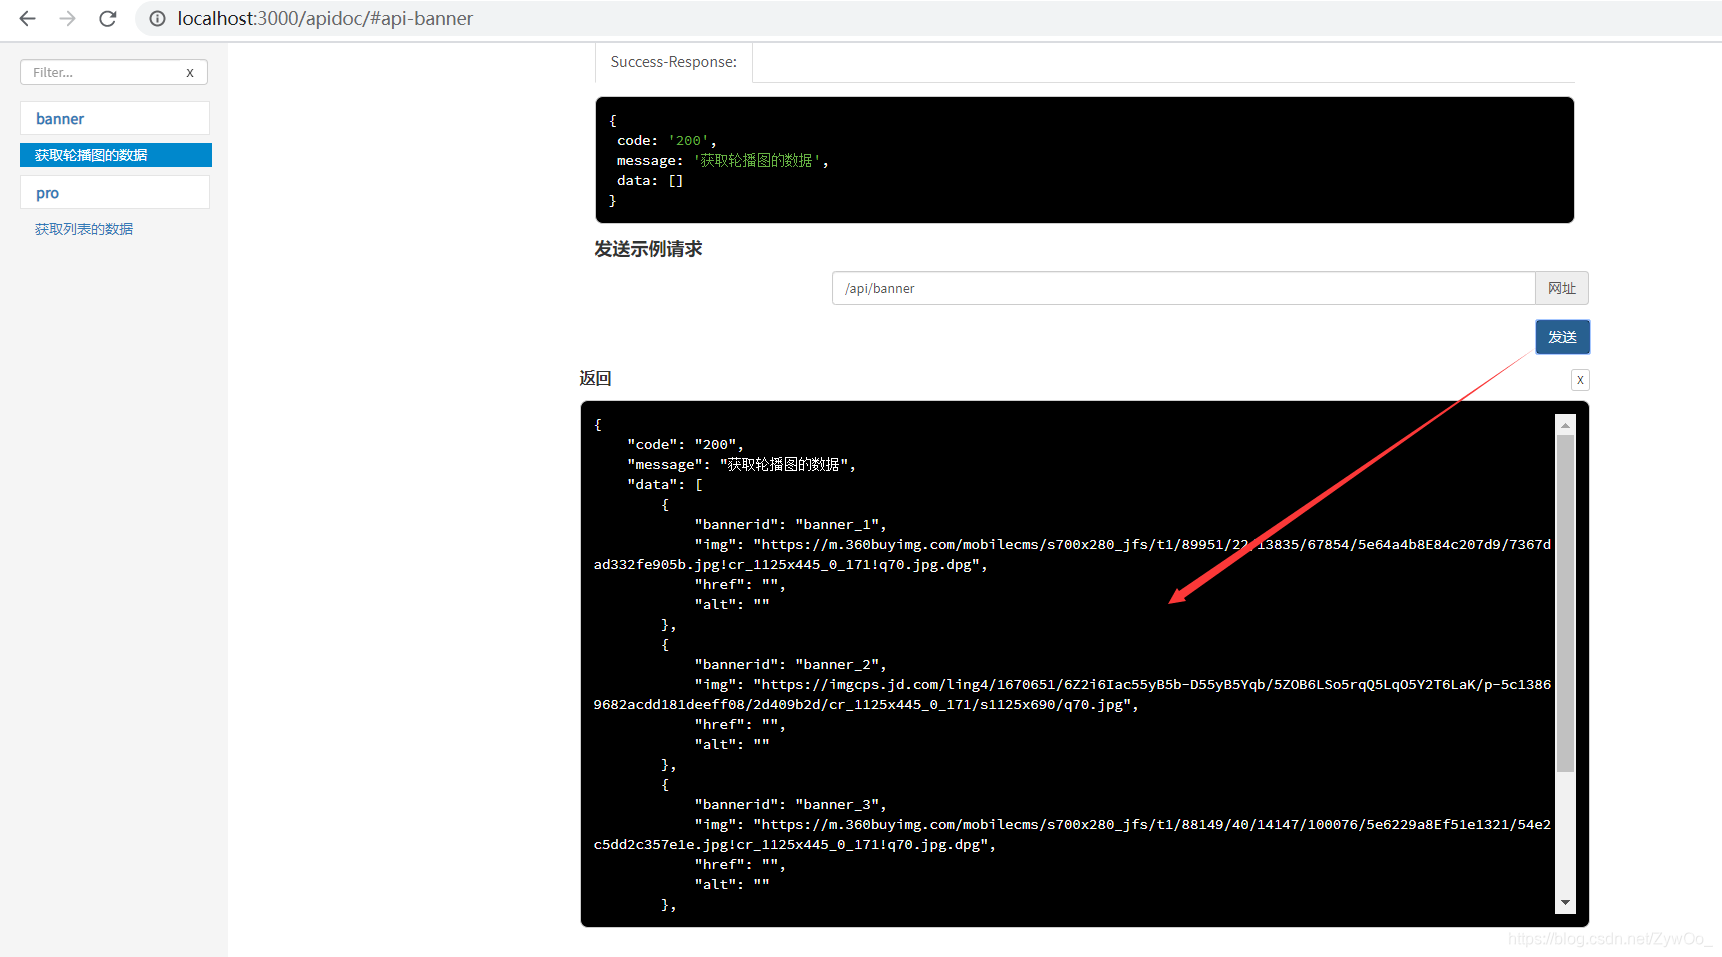Click the /api/banner URL input field

click(x=1183, y=288)
